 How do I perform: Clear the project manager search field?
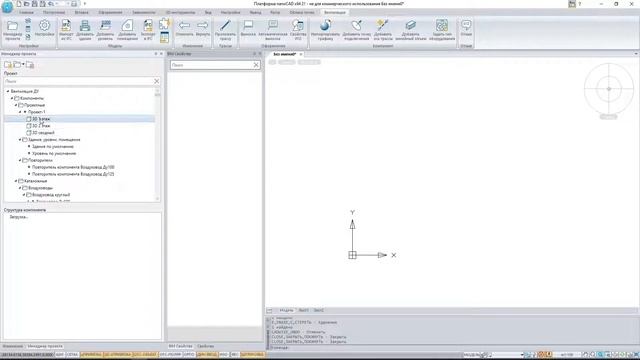(x=156, y=81)
